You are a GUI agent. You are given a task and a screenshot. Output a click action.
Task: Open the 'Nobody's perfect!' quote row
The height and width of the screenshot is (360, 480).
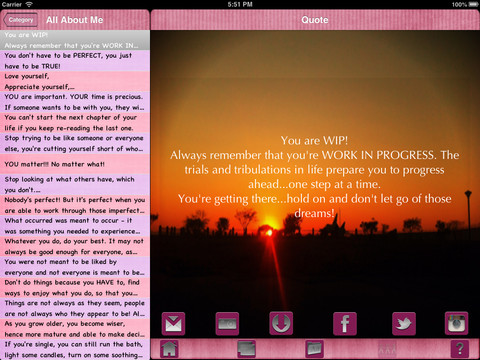pos(75,205)
